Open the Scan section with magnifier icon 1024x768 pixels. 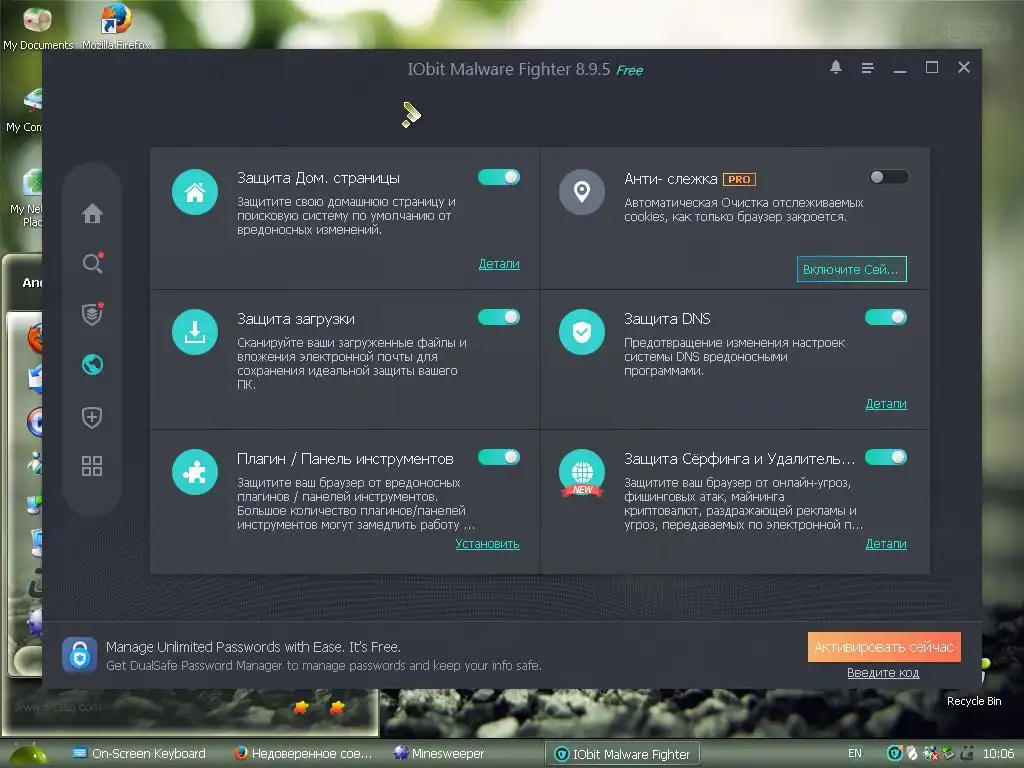[92, 263]
